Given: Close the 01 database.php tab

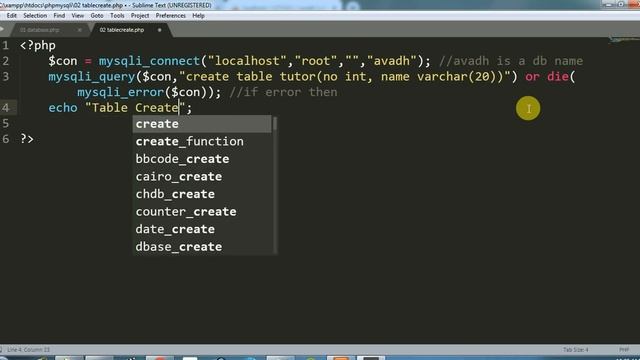Looking at the screenshot, I should [80, 30].
